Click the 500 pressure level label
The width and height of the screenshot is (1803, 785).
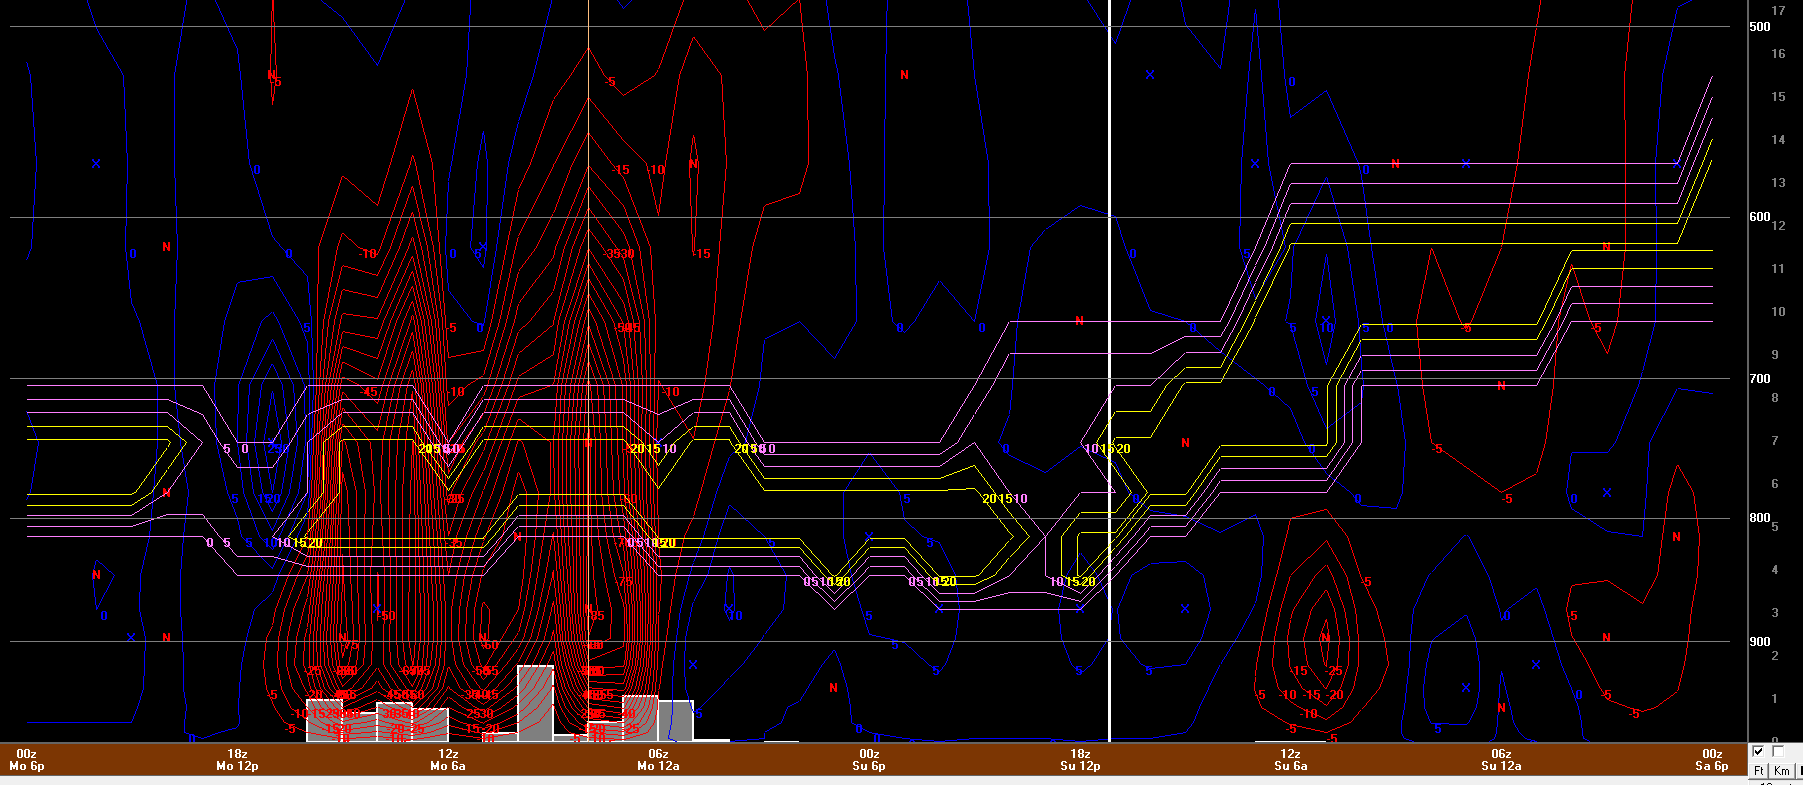click(x=1760, y=27)
